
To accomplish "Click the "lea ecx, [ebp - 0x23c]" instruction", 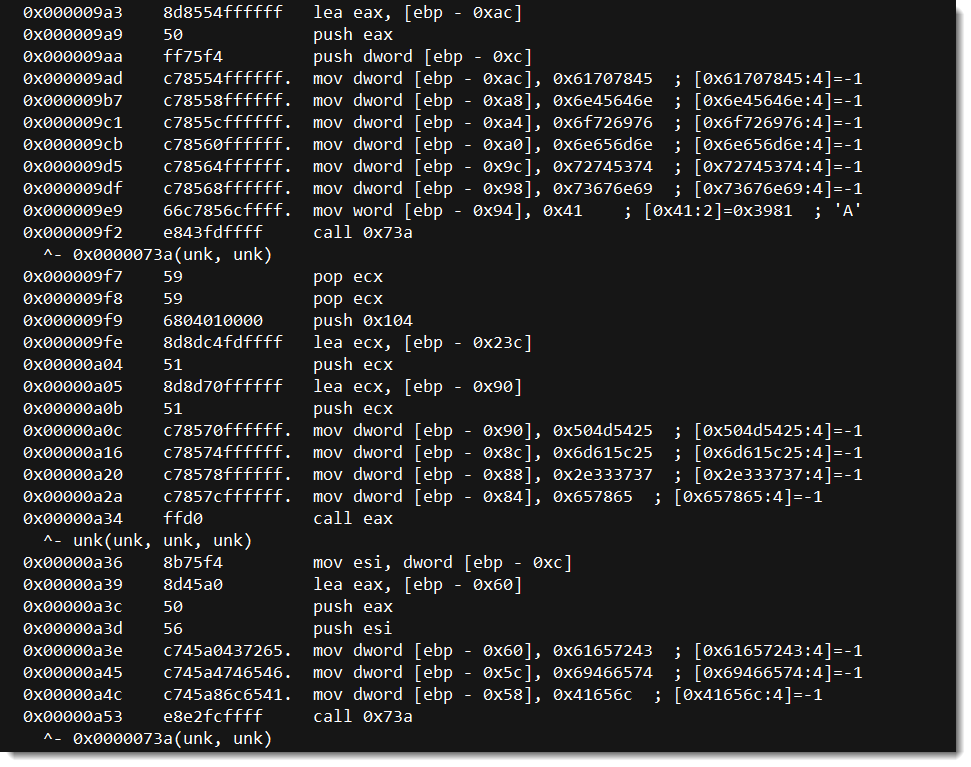I will (422, 343).
